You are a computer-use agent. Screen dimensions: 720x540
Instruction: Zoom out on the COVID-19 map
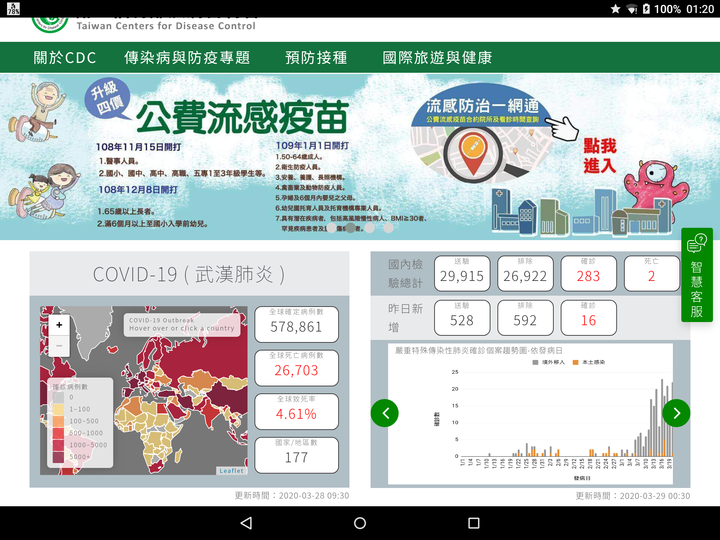(59, 345)
